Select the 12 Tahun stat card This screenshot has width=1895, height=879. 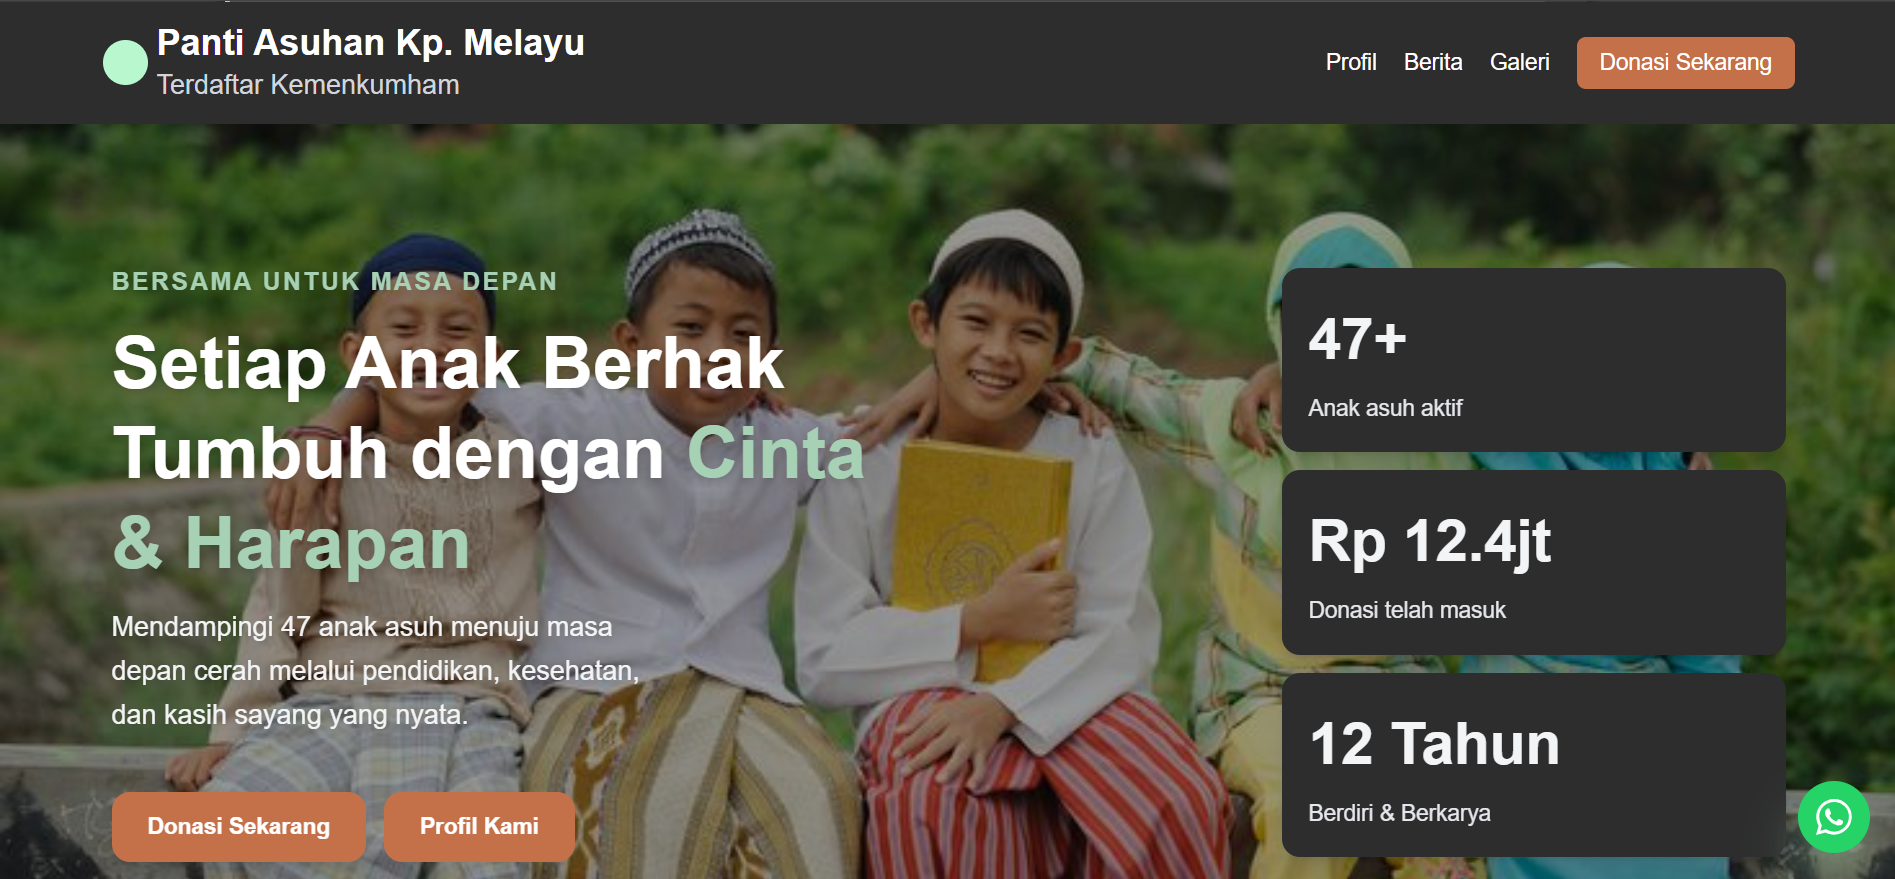[1533, 765]
